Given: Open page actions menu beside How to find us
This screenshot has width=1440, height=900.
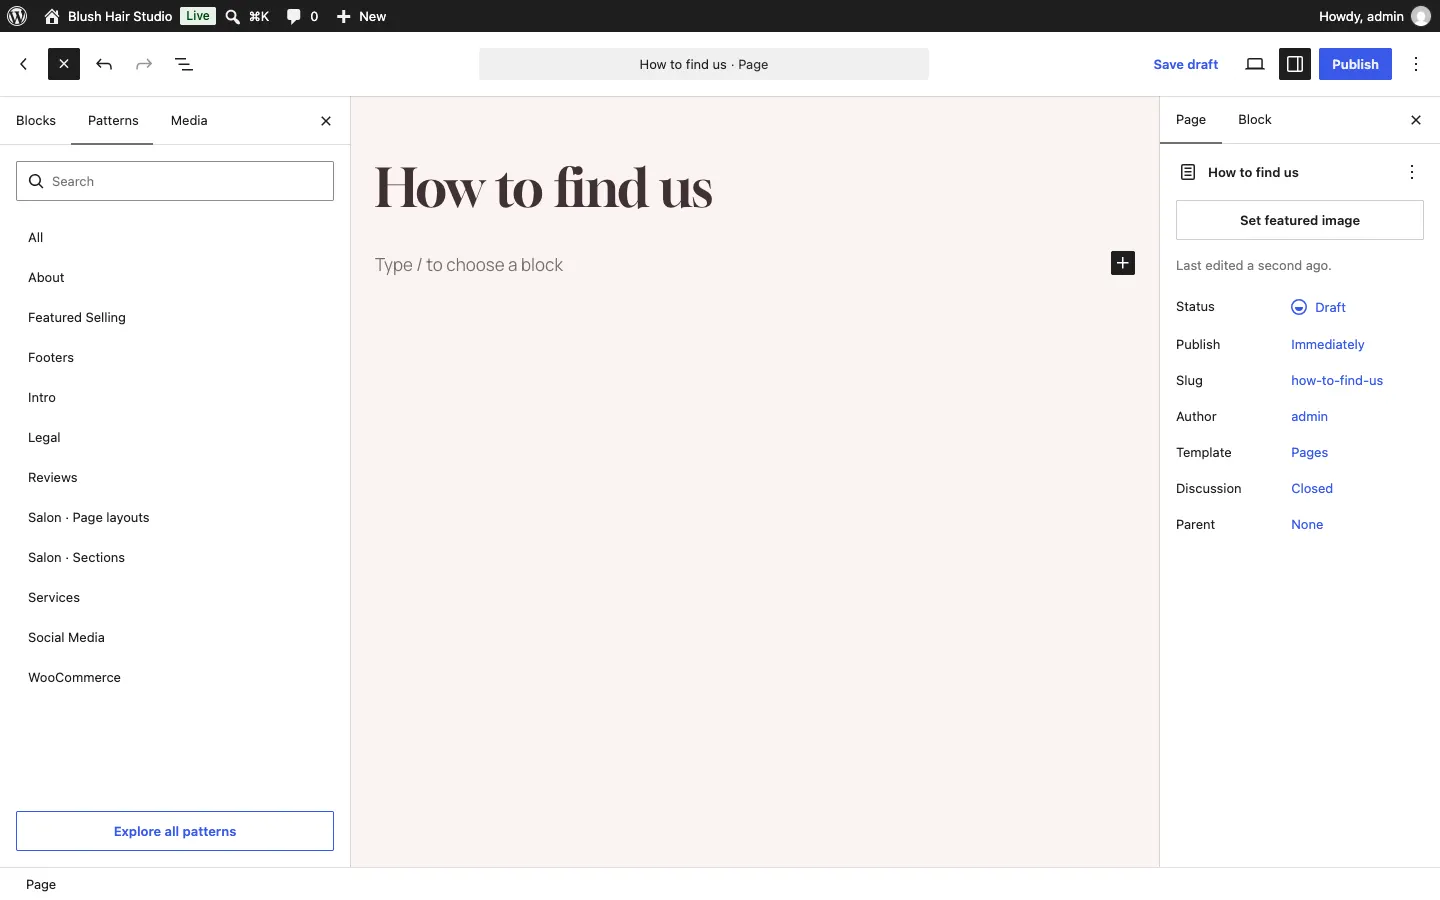Looking at the screenshot, I should (x=1412, y=172).
